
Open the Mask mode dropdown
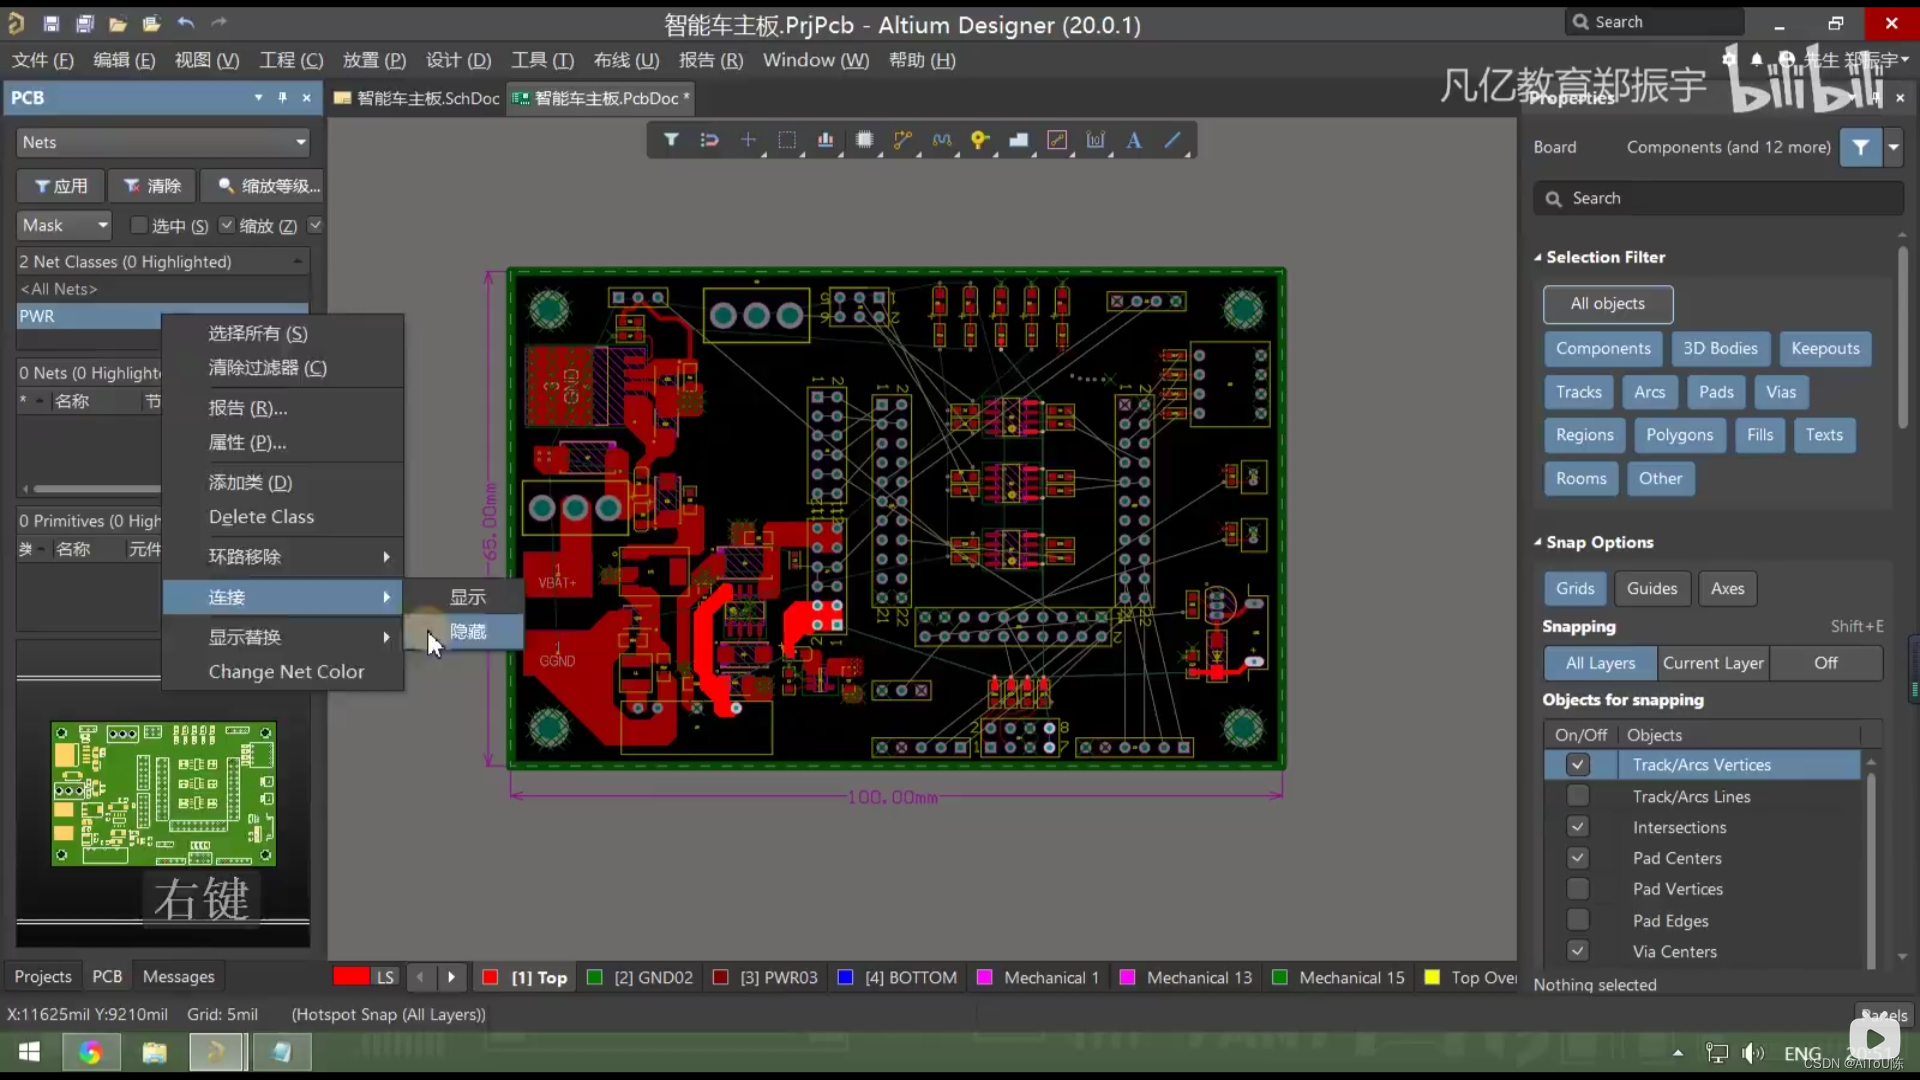[x=65, y=226]
